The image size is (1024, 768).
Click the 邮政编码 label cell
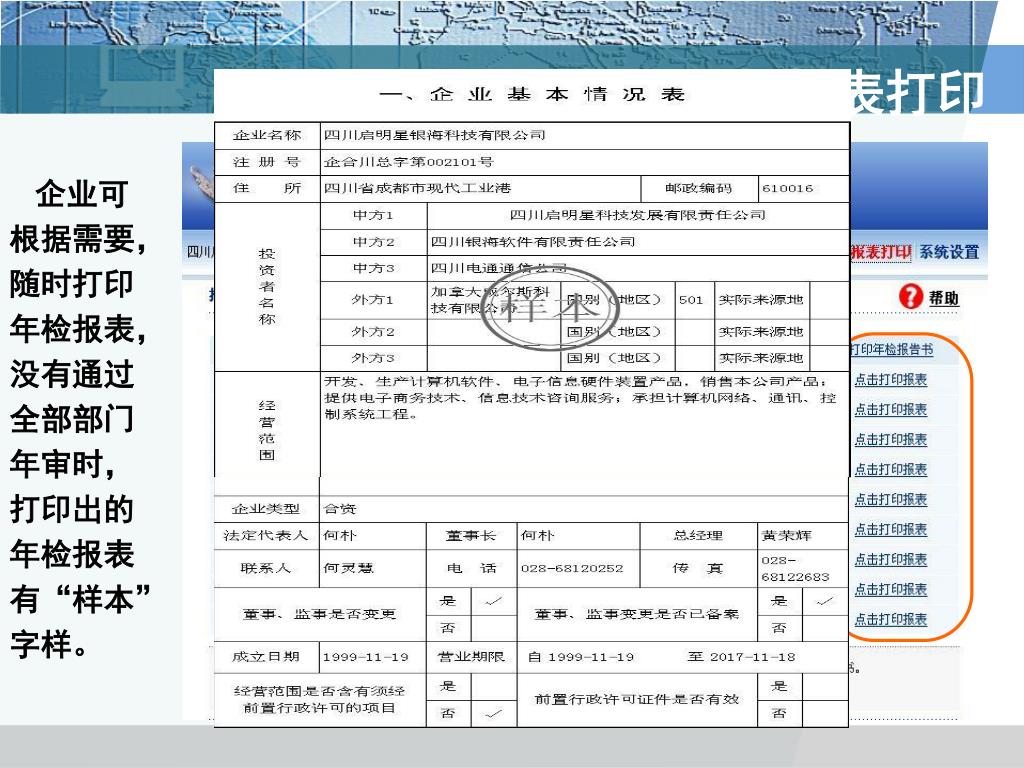tap(699, 188)
